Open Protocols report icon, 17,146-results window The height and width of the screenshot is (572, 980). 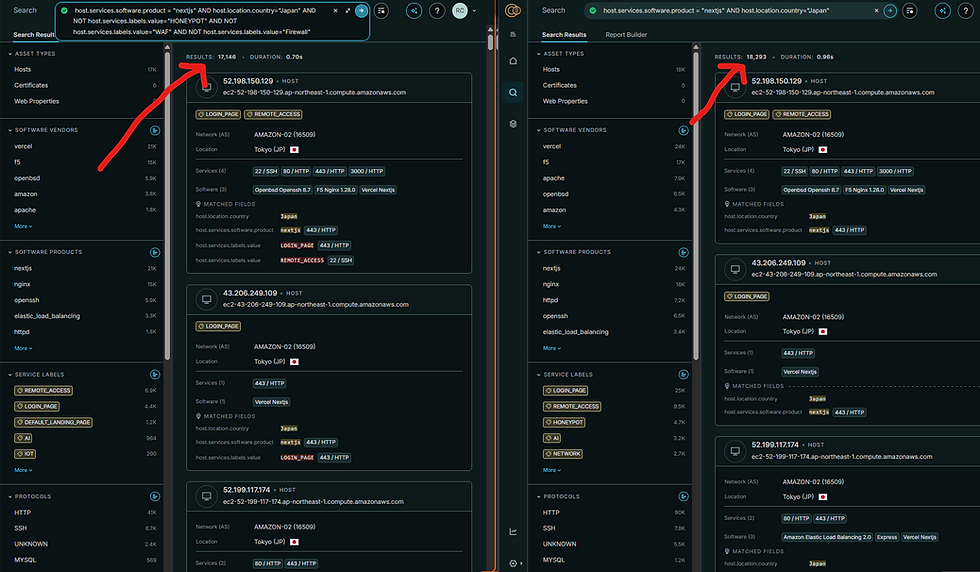pyautogui.click(x=155, y=496)
